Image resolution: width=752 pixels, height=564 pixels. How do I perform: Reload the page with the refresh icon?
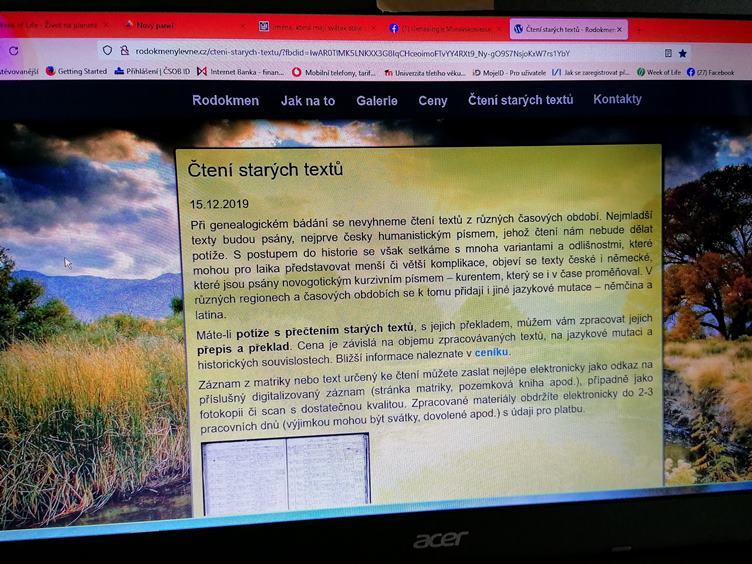click(13, 50)
